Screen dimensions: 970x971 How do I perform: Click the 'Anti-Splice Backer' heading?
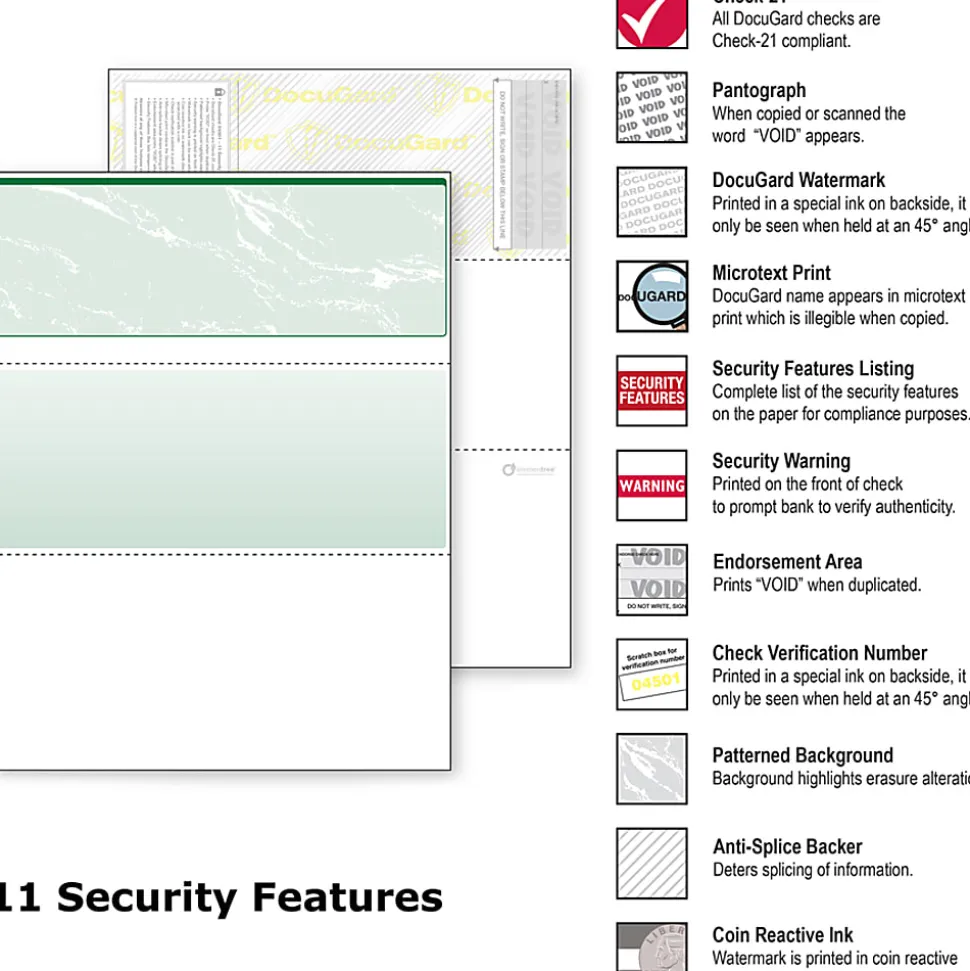click(x=787, y=847)
